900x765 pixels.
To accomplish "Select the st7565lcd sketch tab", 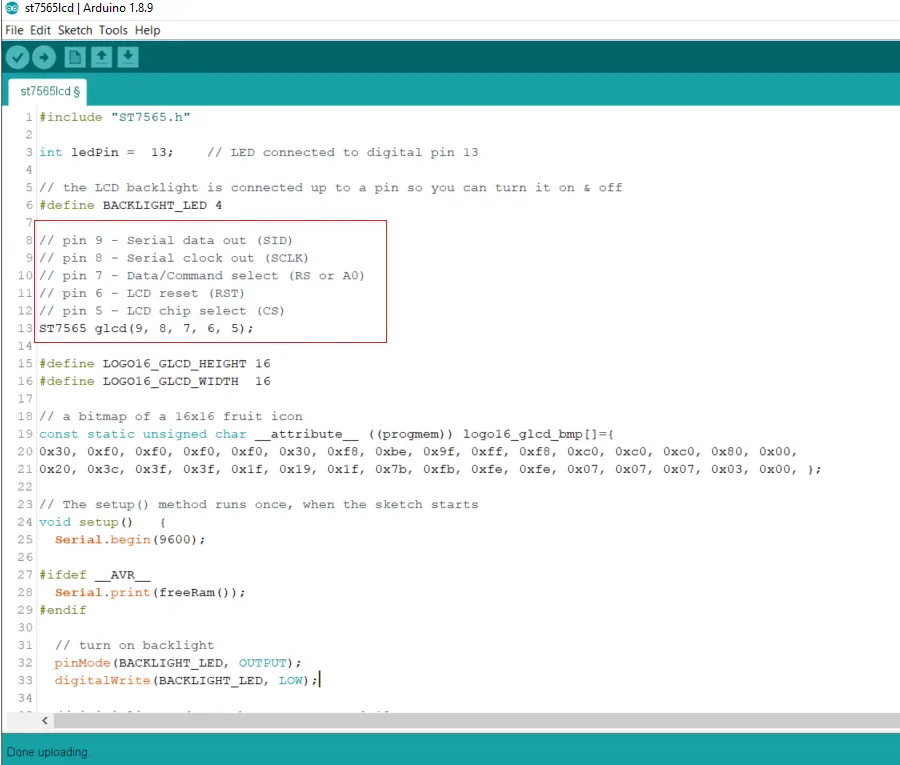I will (x=47, y=91).
